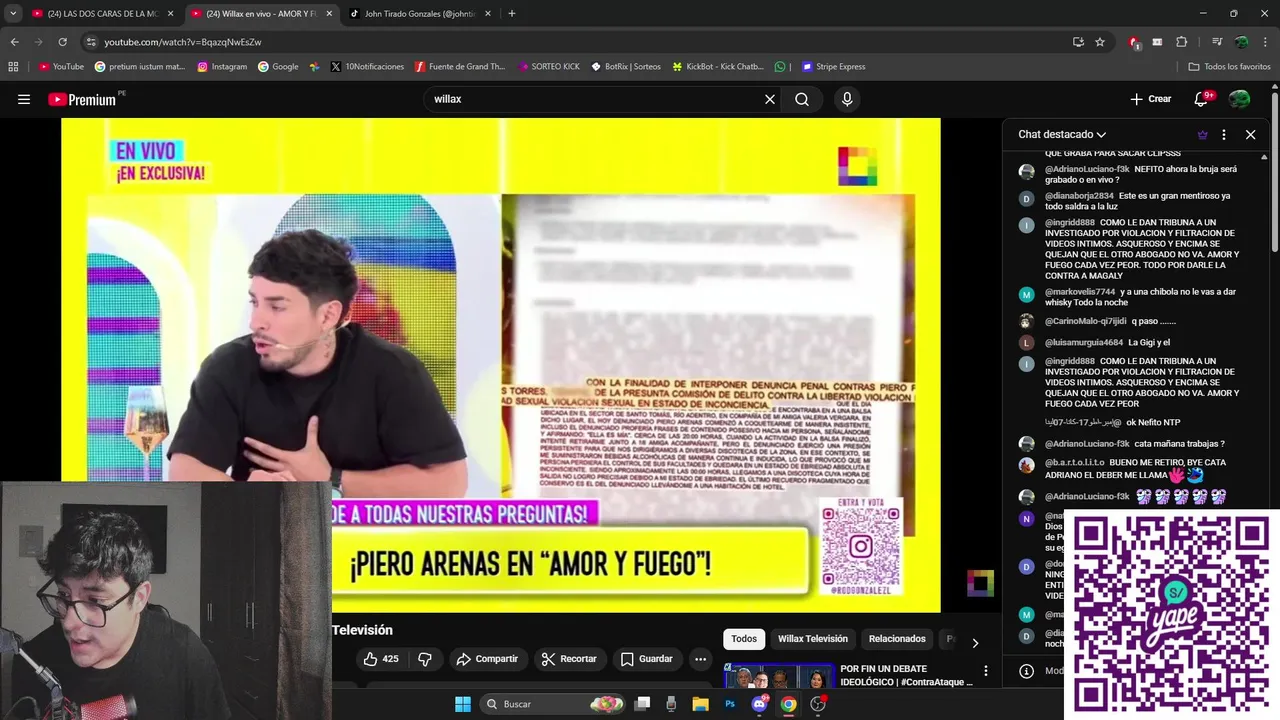Open Windows Start menu
1280x720 pixels.
click(463, 704)
